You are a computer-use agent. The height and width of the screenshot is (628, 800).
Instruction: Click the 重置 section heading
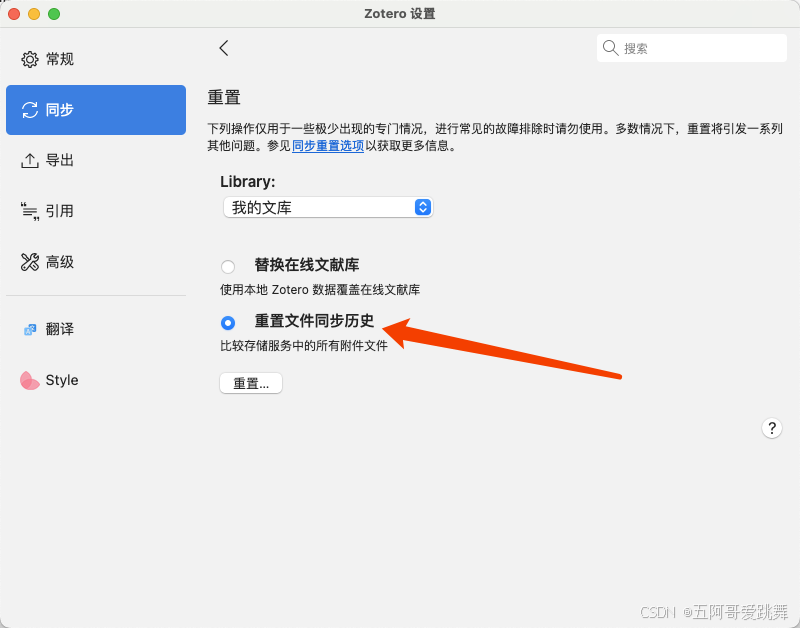pyautogui.click(x=223, y=97)
